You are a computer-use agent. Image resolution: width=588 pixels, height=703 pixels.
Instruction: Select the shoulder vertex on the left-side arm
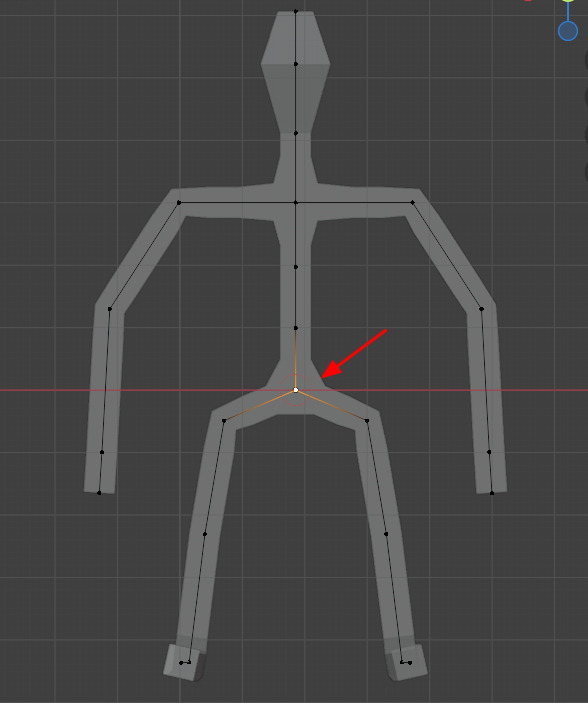click(x=179, y=203)
